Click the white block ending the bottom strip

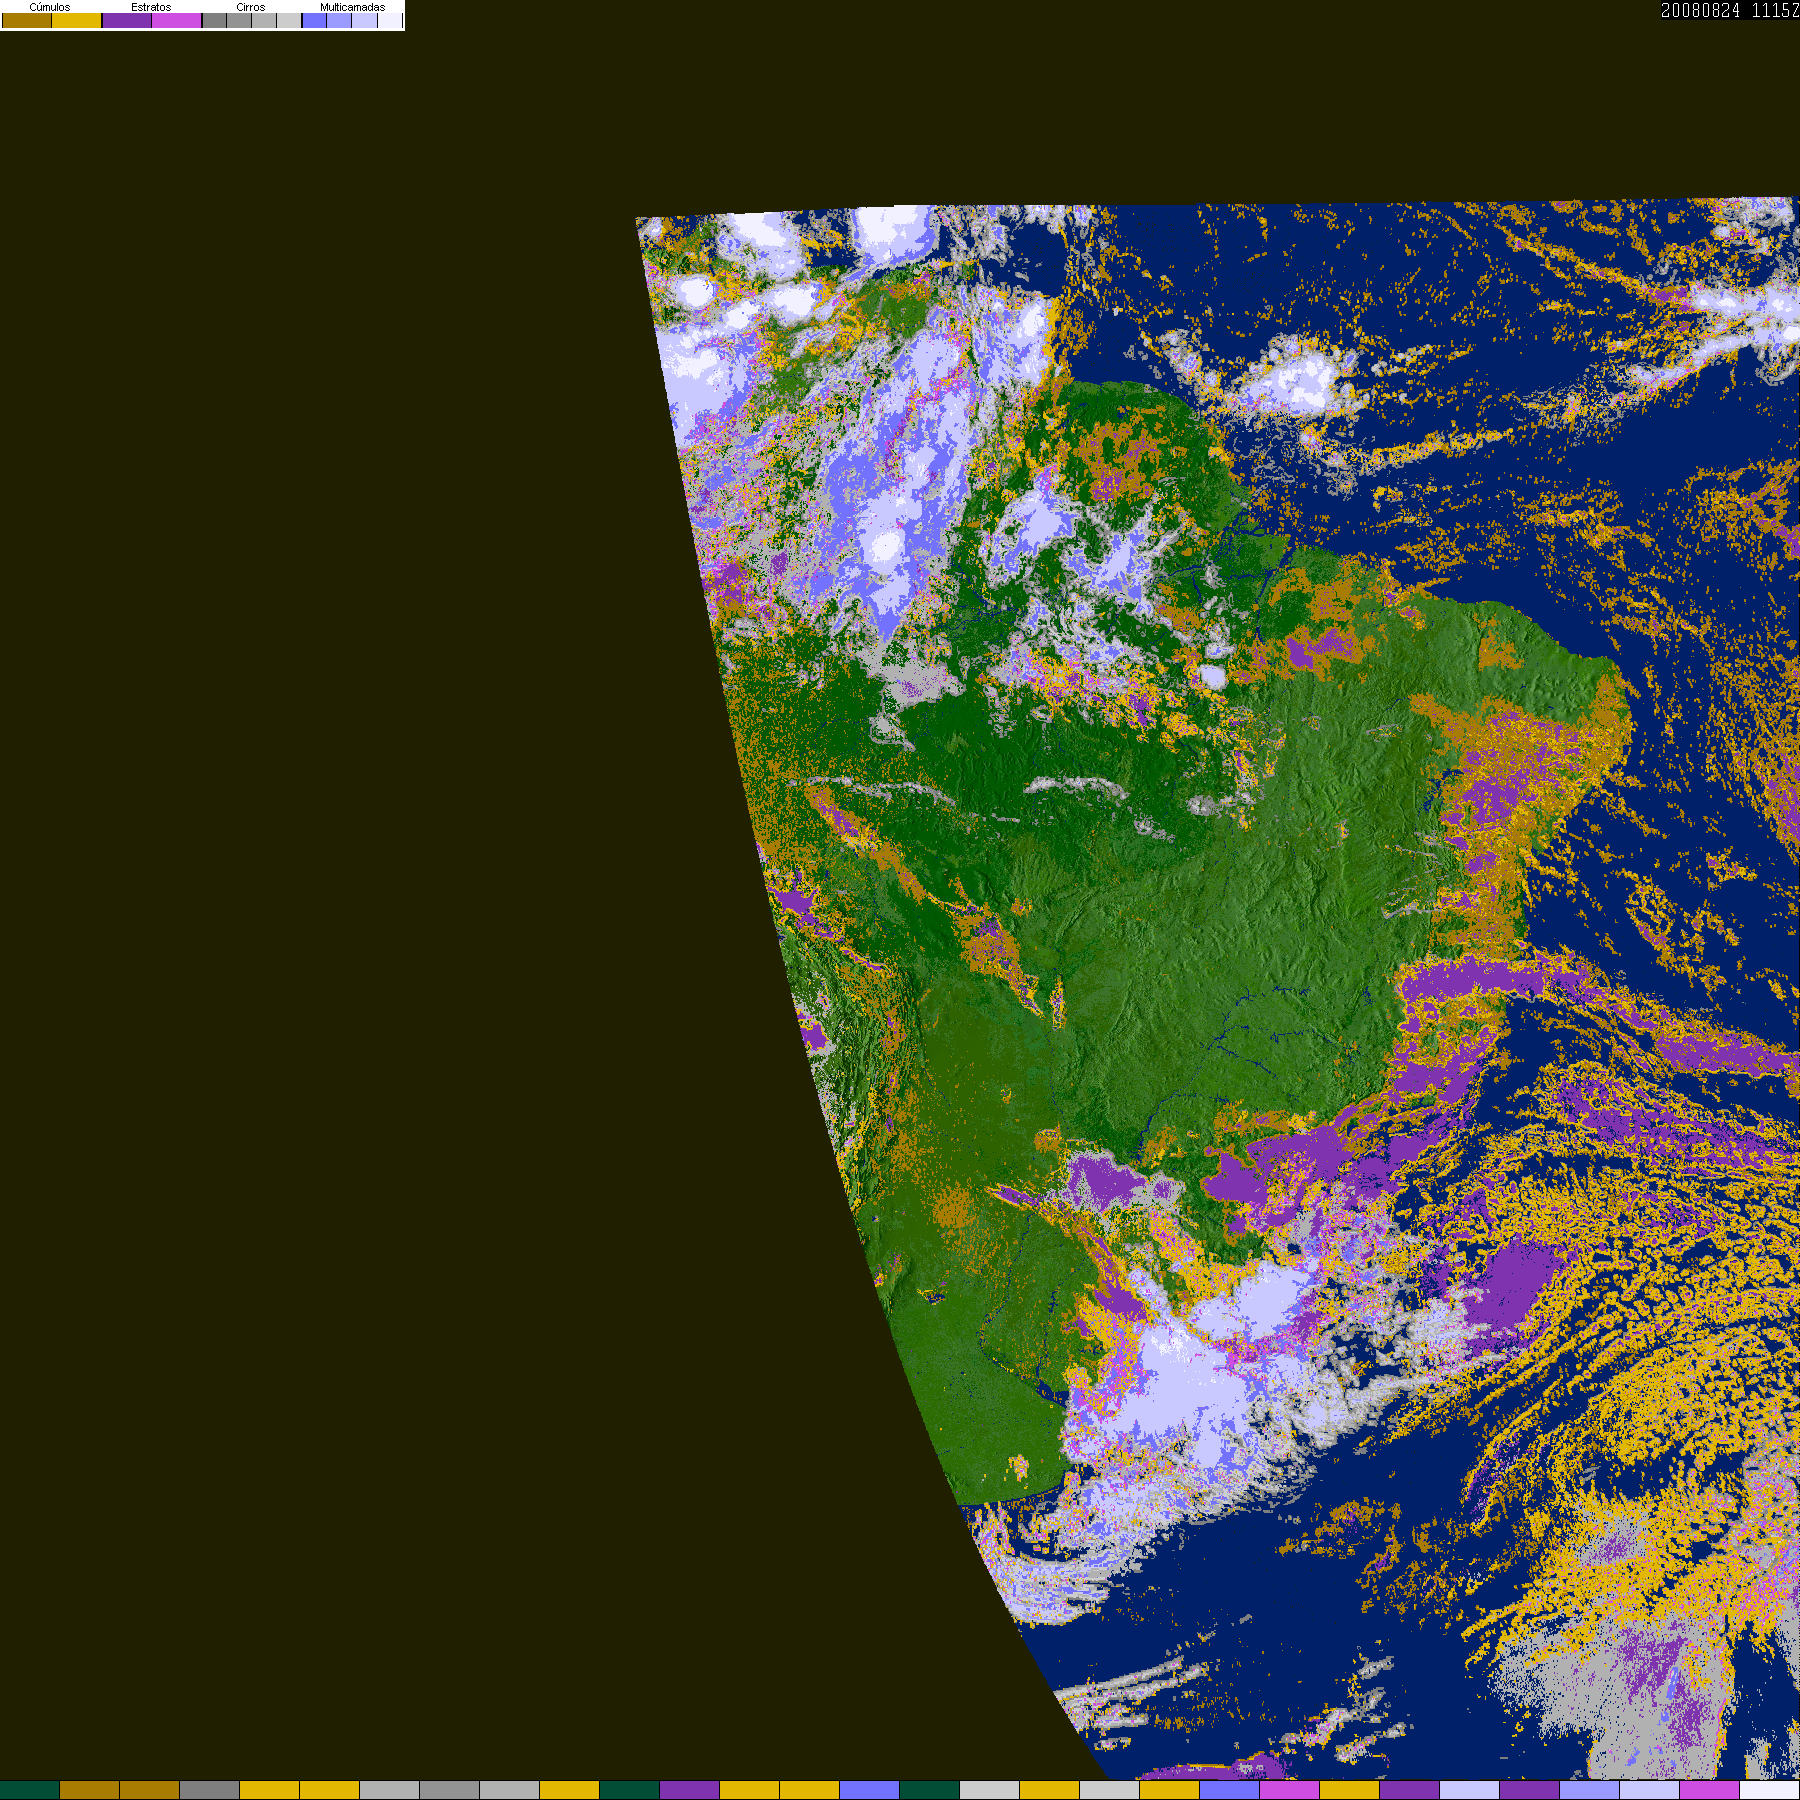[x=1769, y=1790]
